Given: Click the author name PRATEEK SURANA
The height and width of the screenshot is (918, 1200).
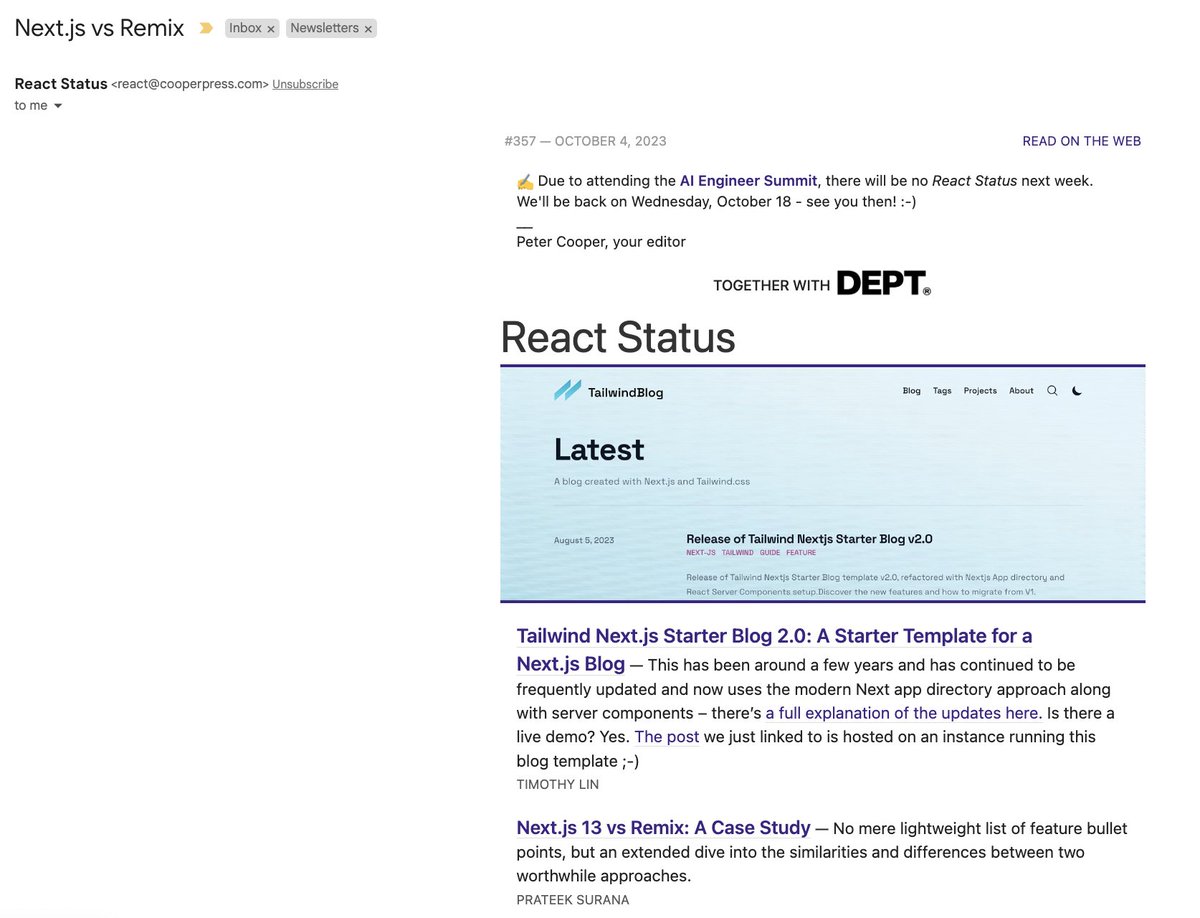Looking at the screenshot, I should 573,900.
